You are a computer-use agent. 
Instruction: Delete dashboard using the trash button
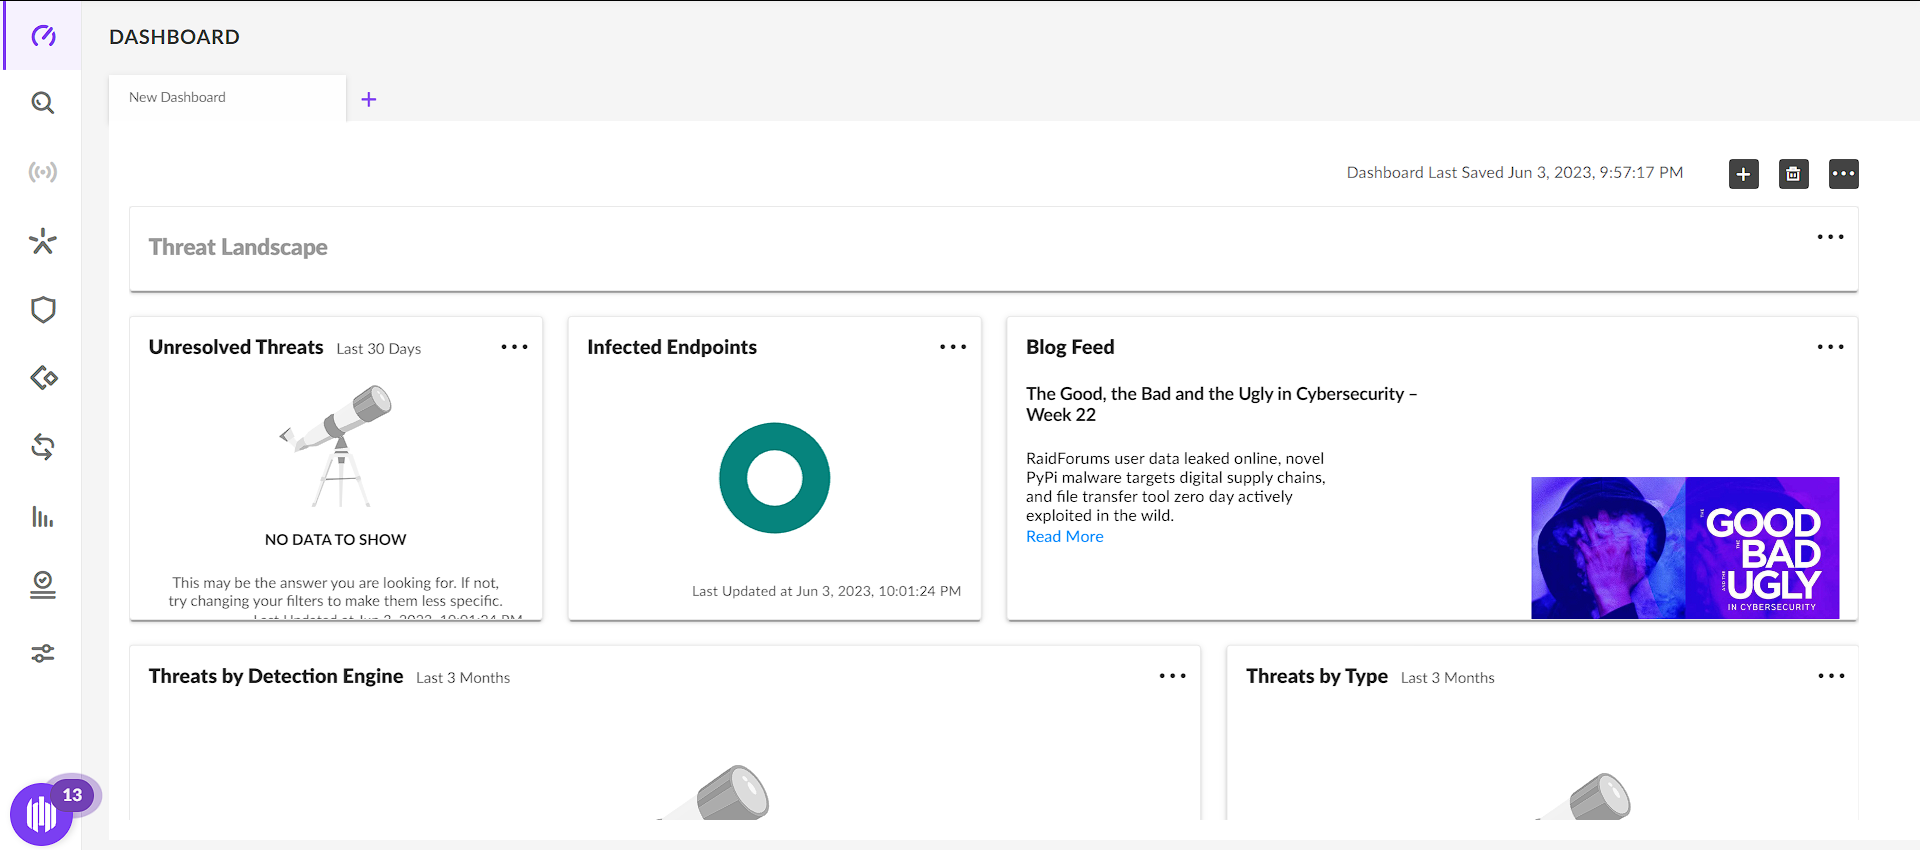click(x=1793, y=174)
